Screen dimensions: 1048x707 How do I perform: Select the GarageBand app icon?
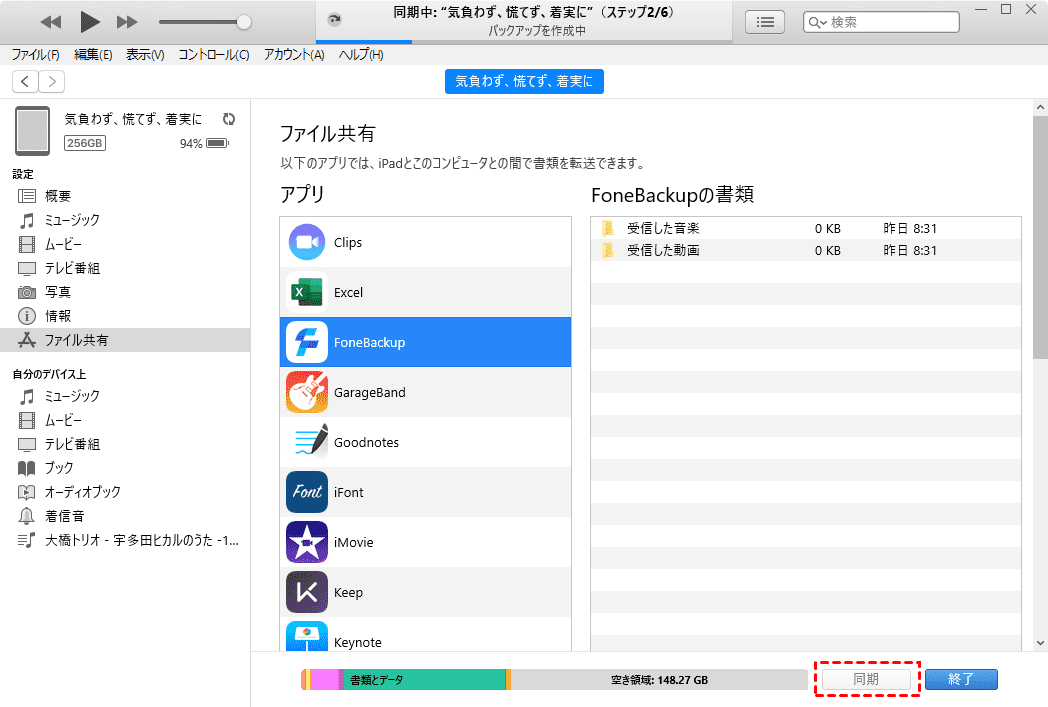coord(307,392)
